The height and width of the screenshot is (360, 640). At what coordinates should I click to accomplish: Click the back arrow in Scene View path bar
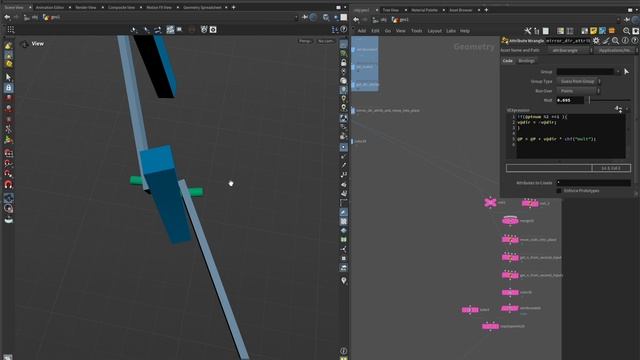7,17
